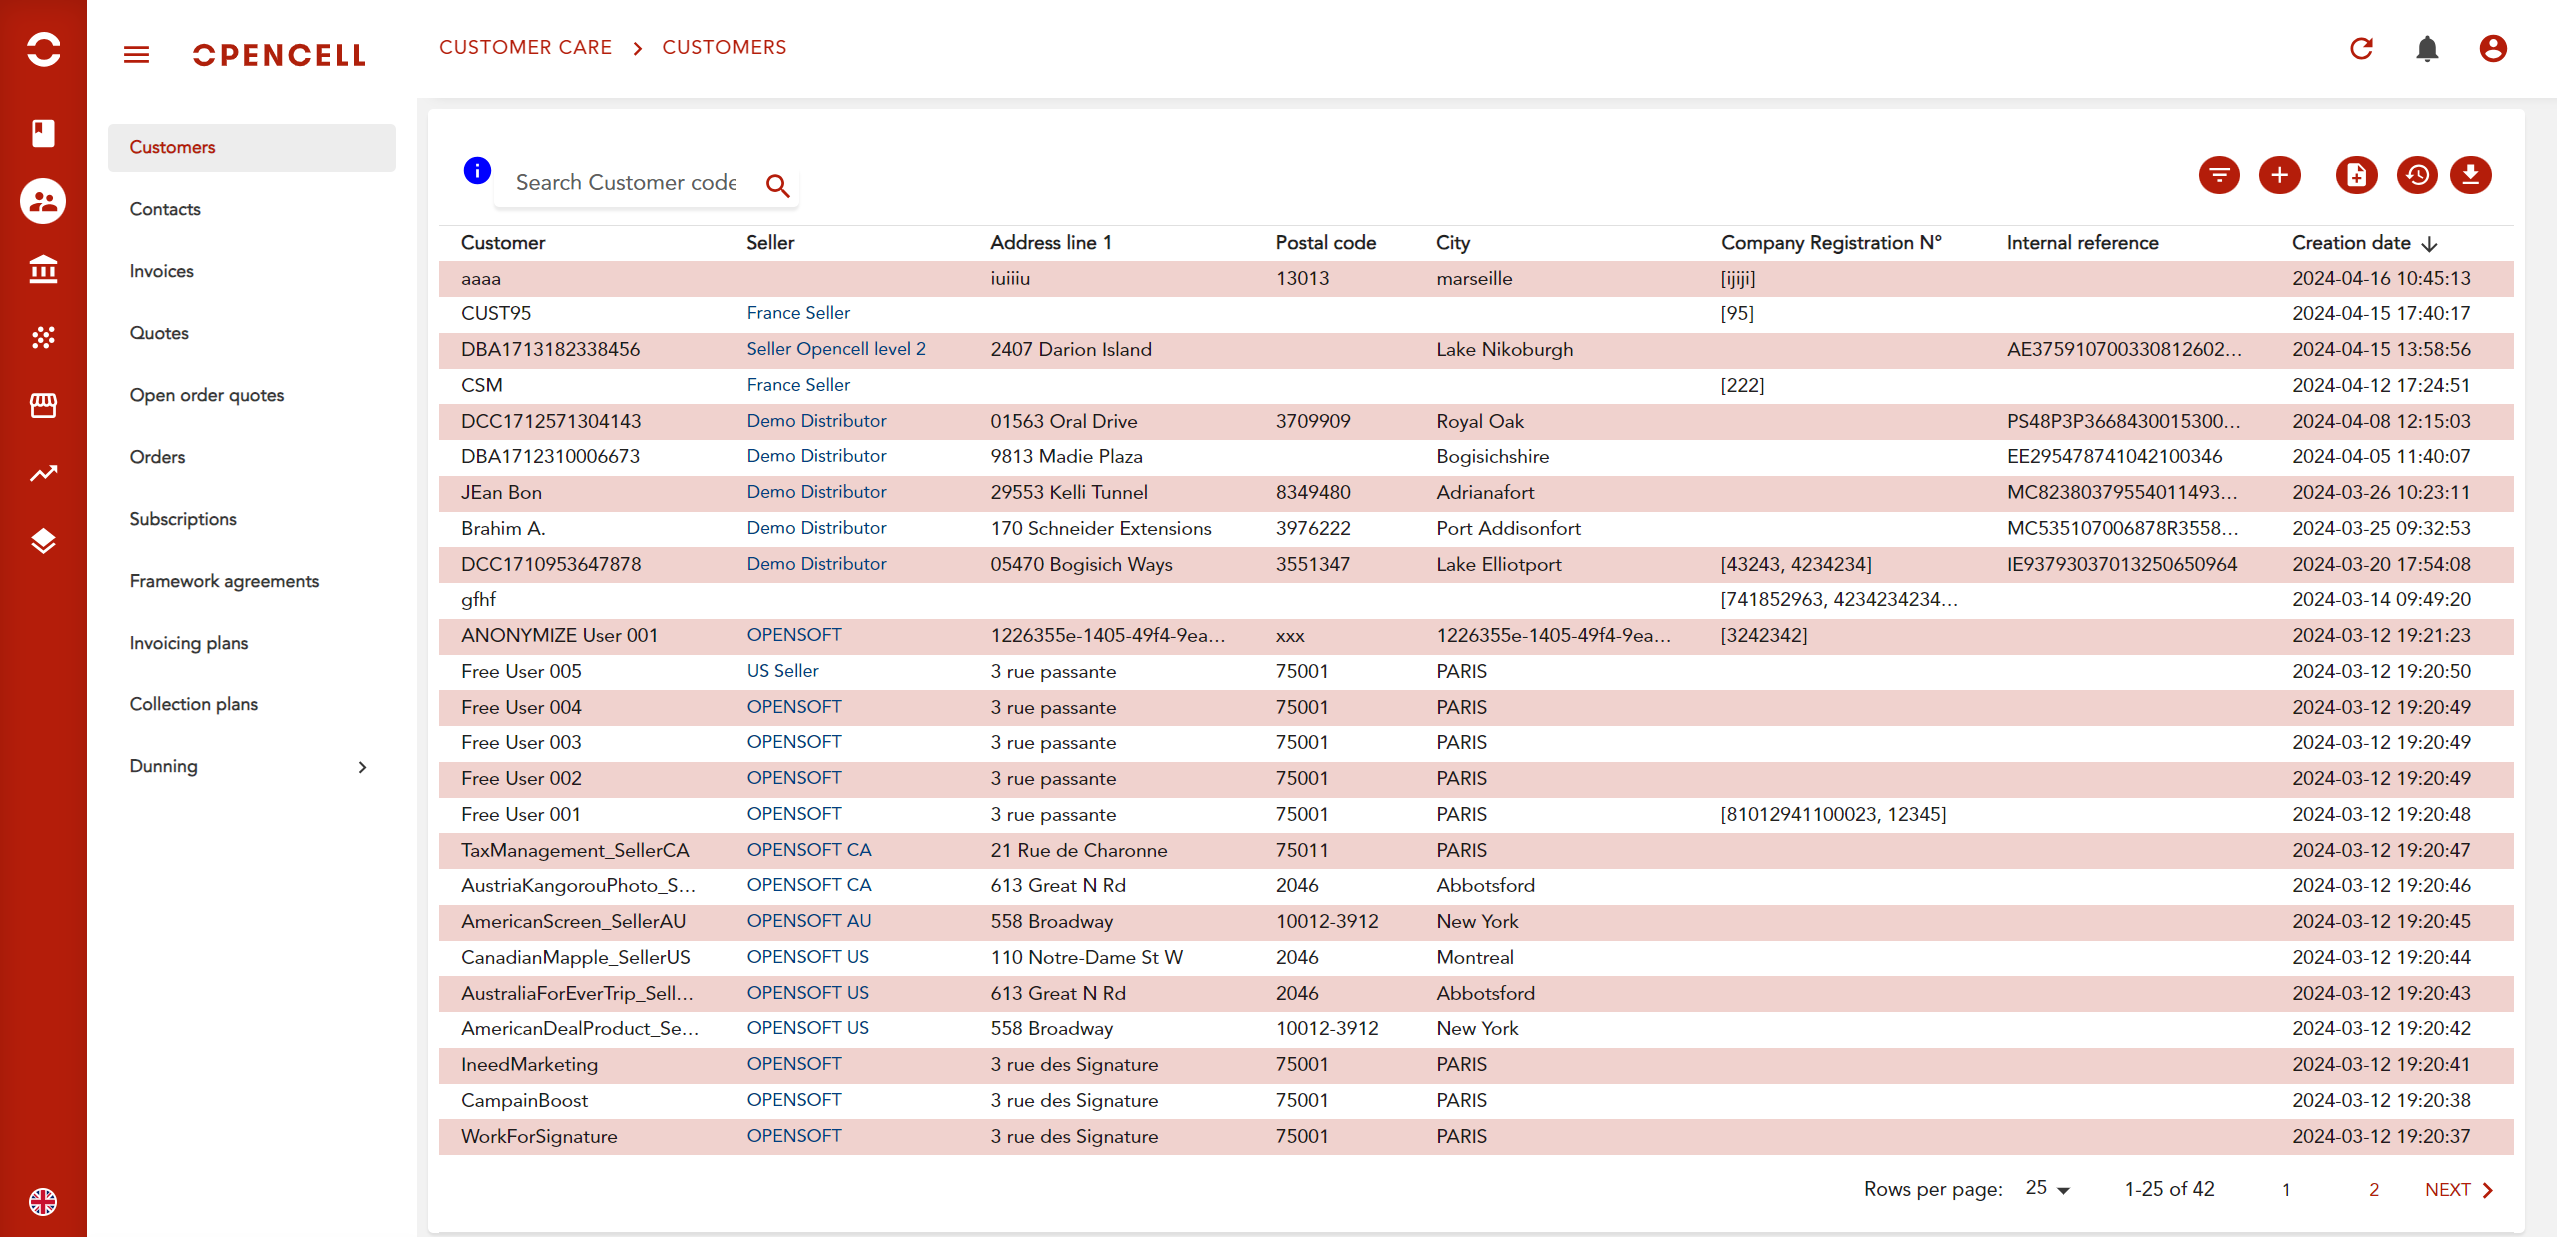Open the history clock icon button
The width and height of the screenshot is (2557, 1237).
coord(2416,176)
